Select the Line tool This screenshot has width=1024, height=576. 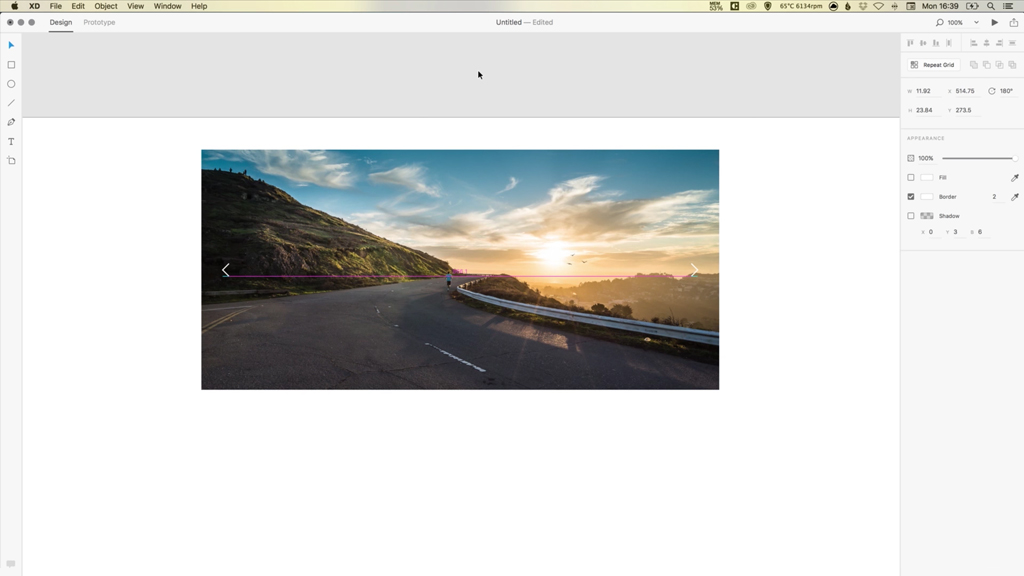[x=11, y=103]
